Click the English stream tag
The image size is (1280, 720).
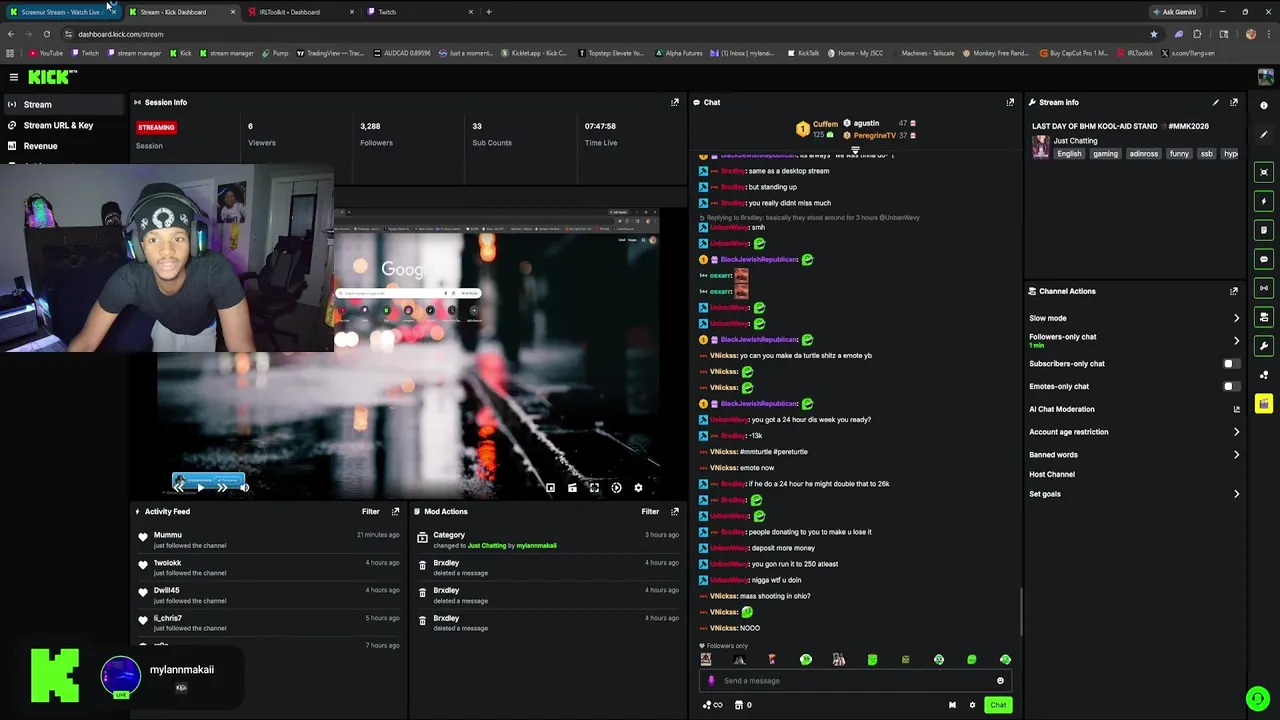point(1070,154)
